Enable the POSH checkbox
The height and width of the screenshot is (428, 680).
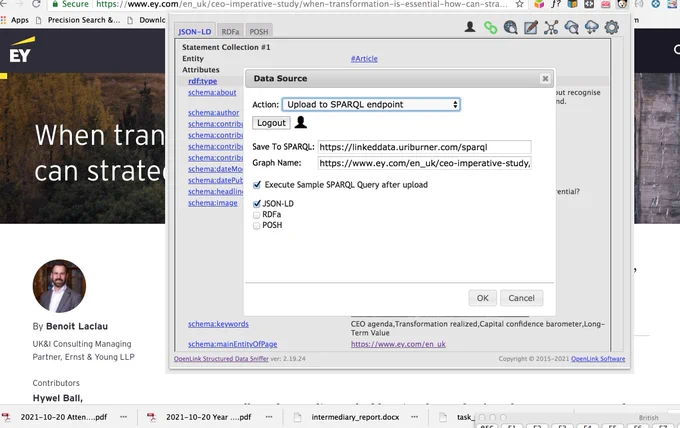click(257, 225)
